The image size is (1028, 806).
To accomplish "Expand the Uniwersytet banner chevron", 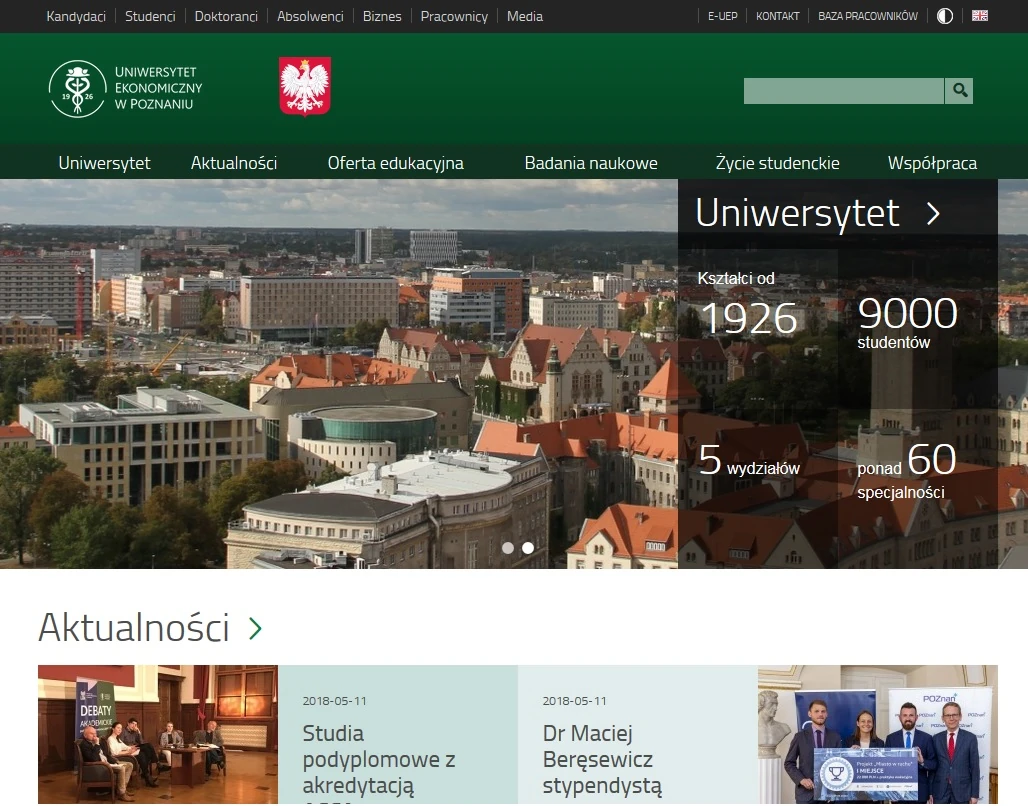I will tap(934, 213).
